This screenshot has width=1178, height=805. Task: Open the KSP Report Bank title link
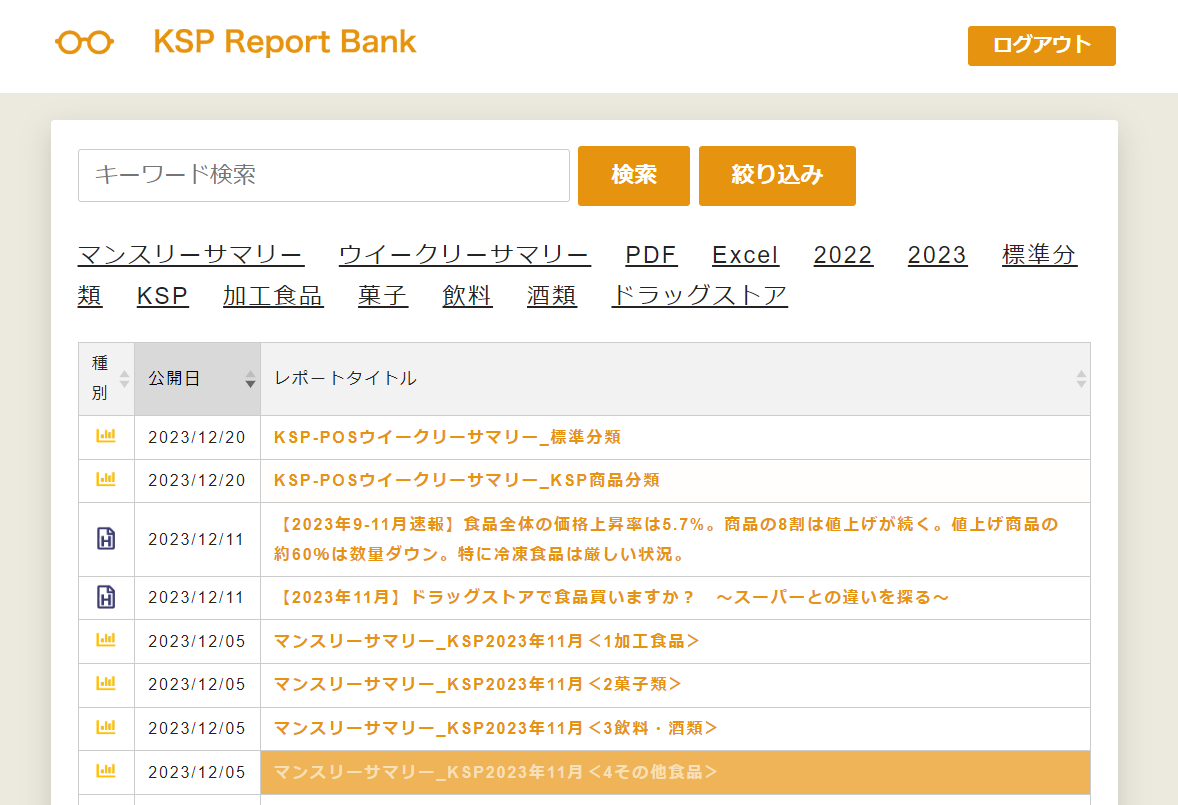click(x=285, y=42)
